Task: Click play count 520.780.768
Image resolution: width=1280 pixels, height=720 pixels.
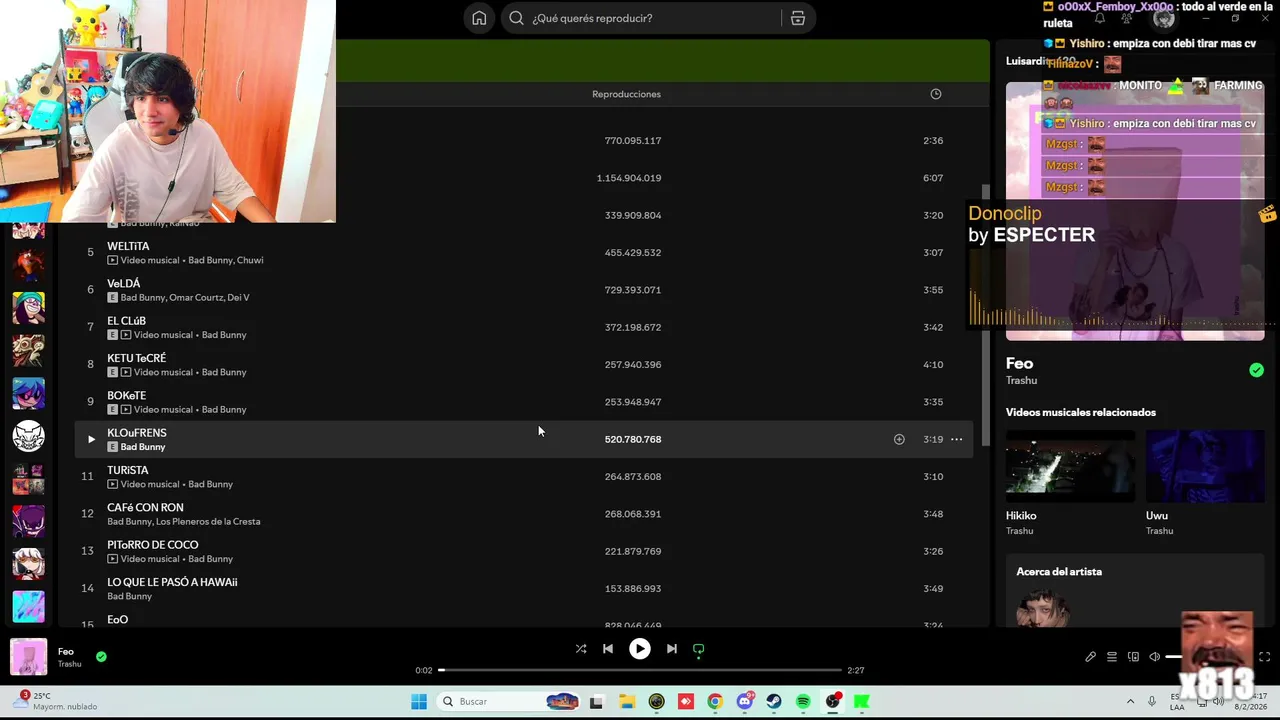Action: coord(633,439)
